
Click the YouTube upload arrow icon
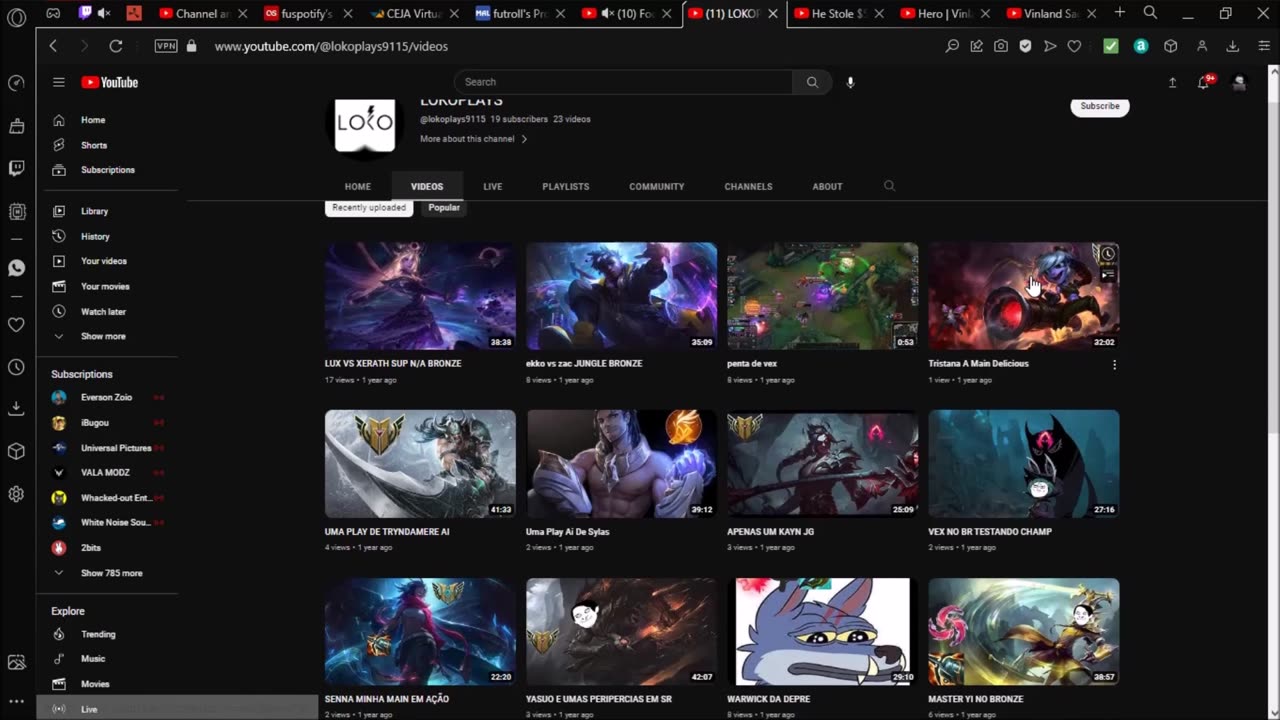[x=1172, y=82]
